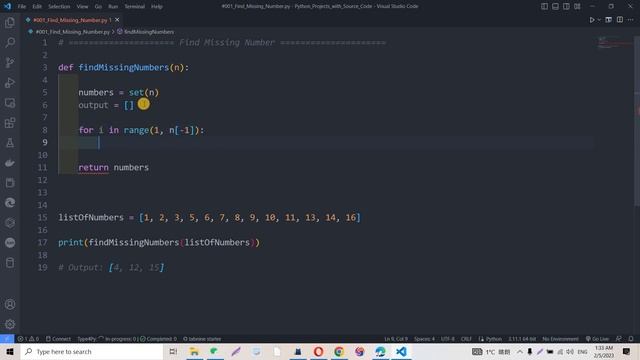Open the Explorer view in activity bar
Viewport: 640px width, 360px height.
tap(10, 22)
